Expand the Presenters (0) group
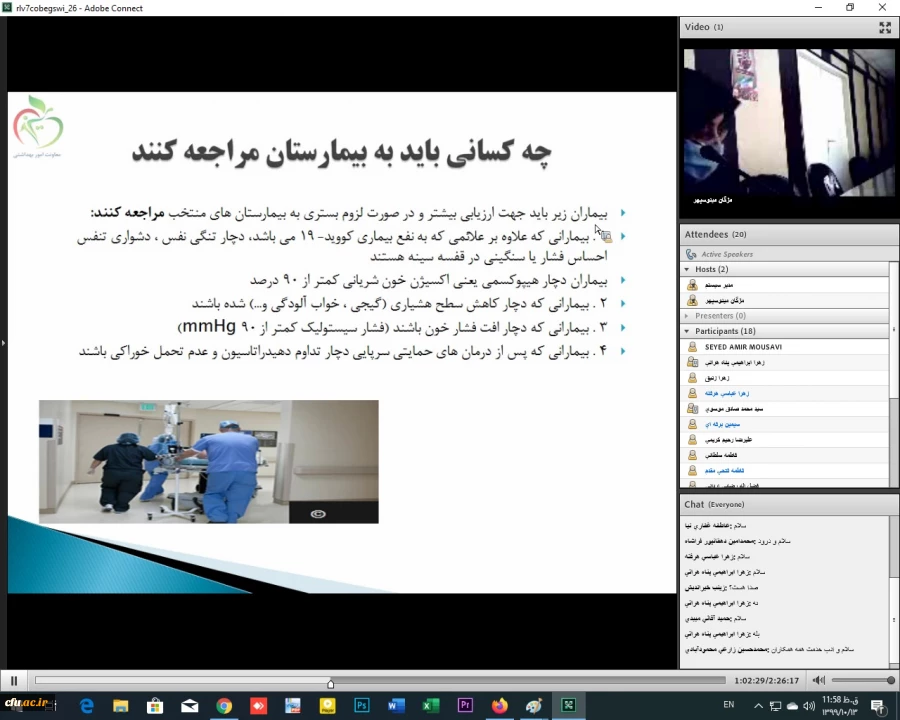Screen dimensions: 900x720 [687, 315]
